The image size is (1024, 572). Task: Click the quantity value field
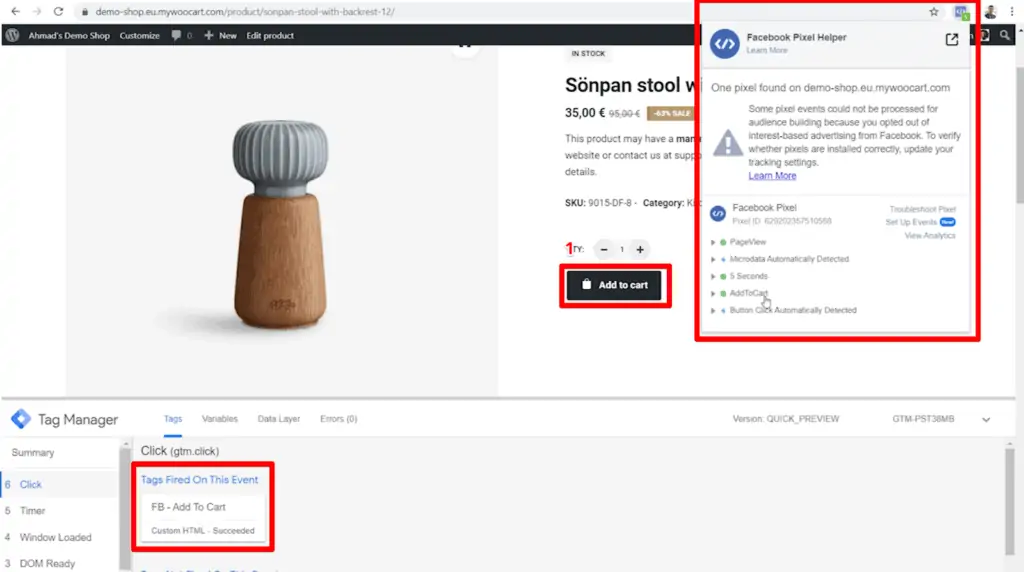[622, 249]
